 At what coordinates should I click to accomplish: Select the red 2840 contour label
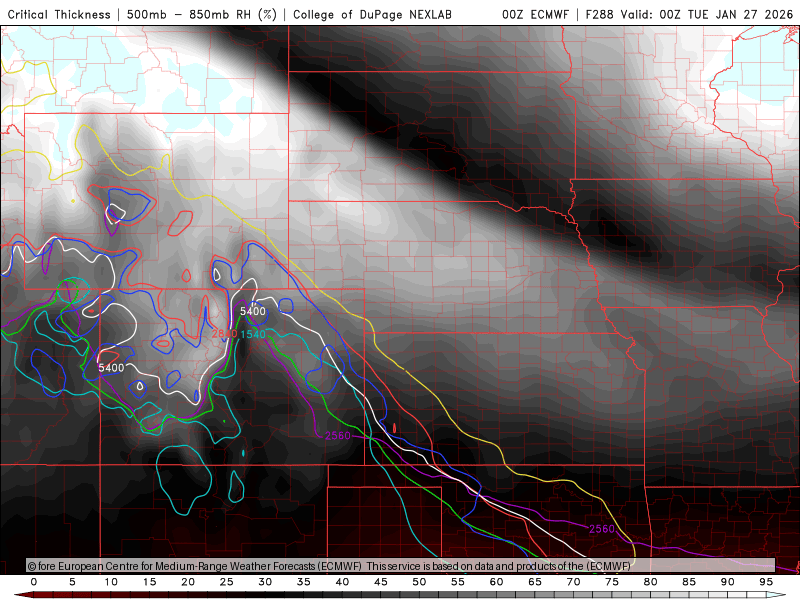tap(224, 334)
